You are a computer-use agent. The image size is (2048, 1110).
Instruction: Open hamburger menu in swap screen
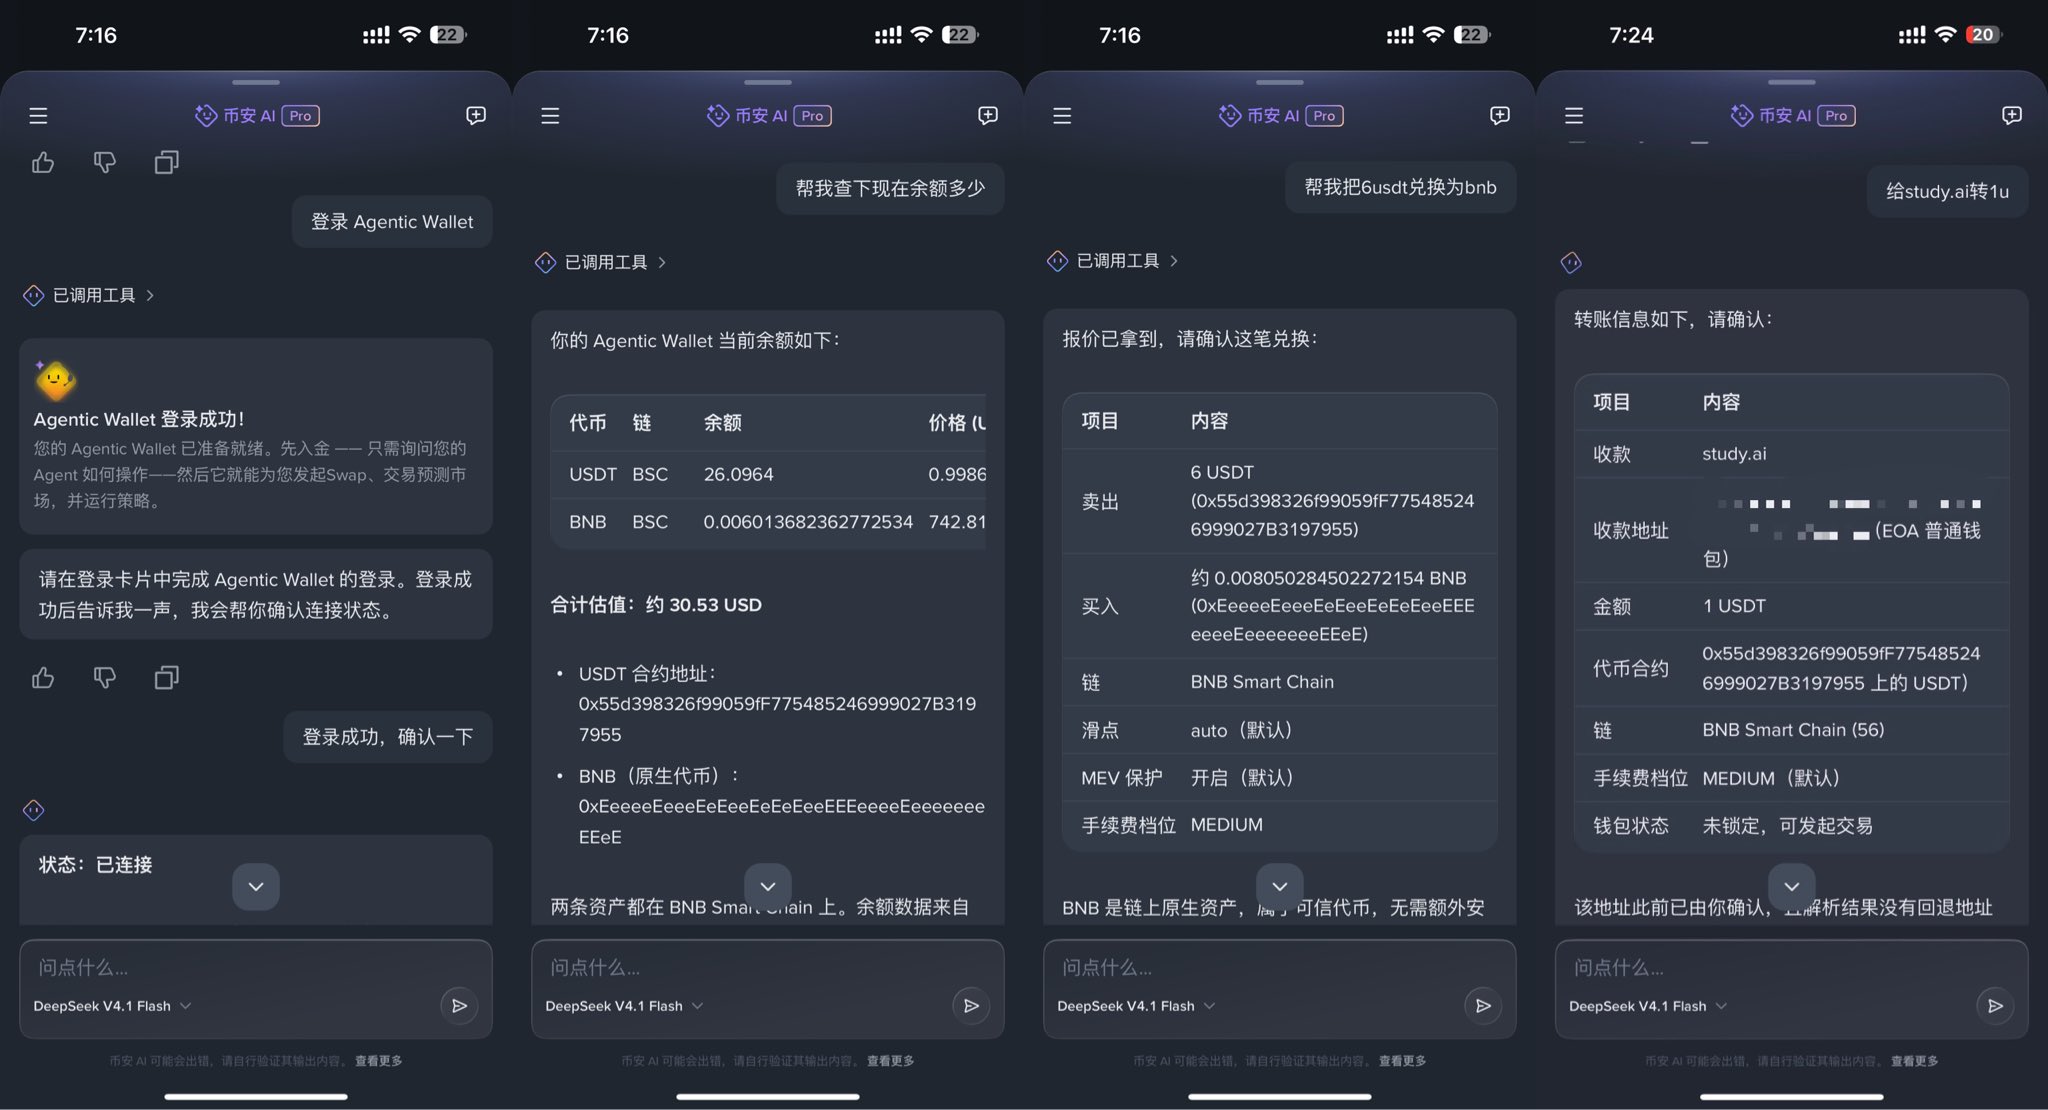(x=1062, y=116)
